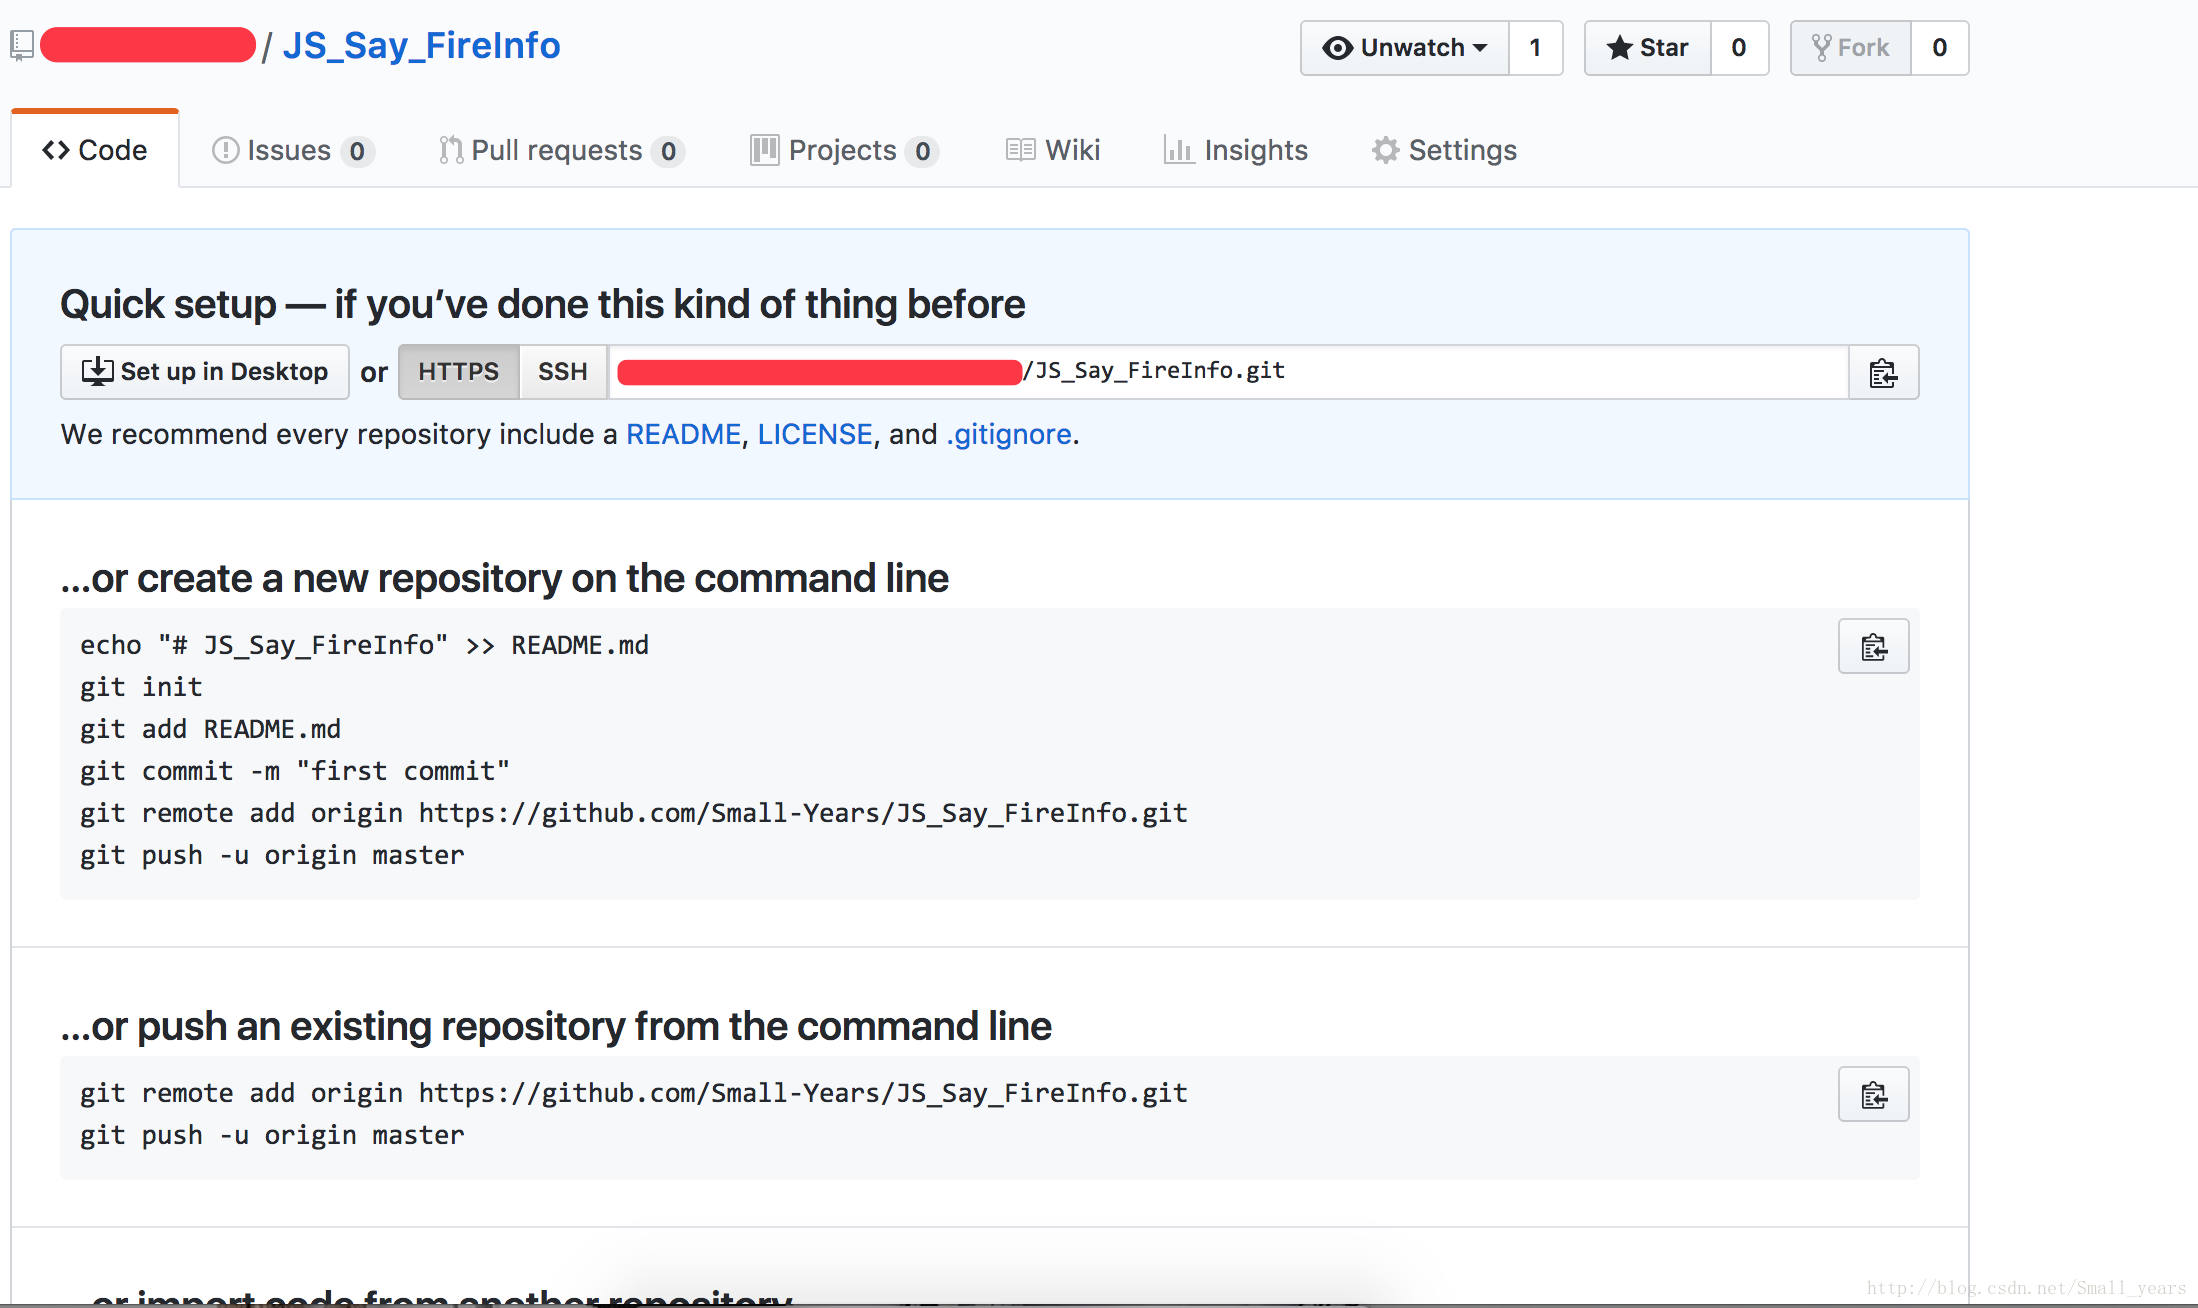
Task: Open repository Settings tab
Action: pos(1444,150)
